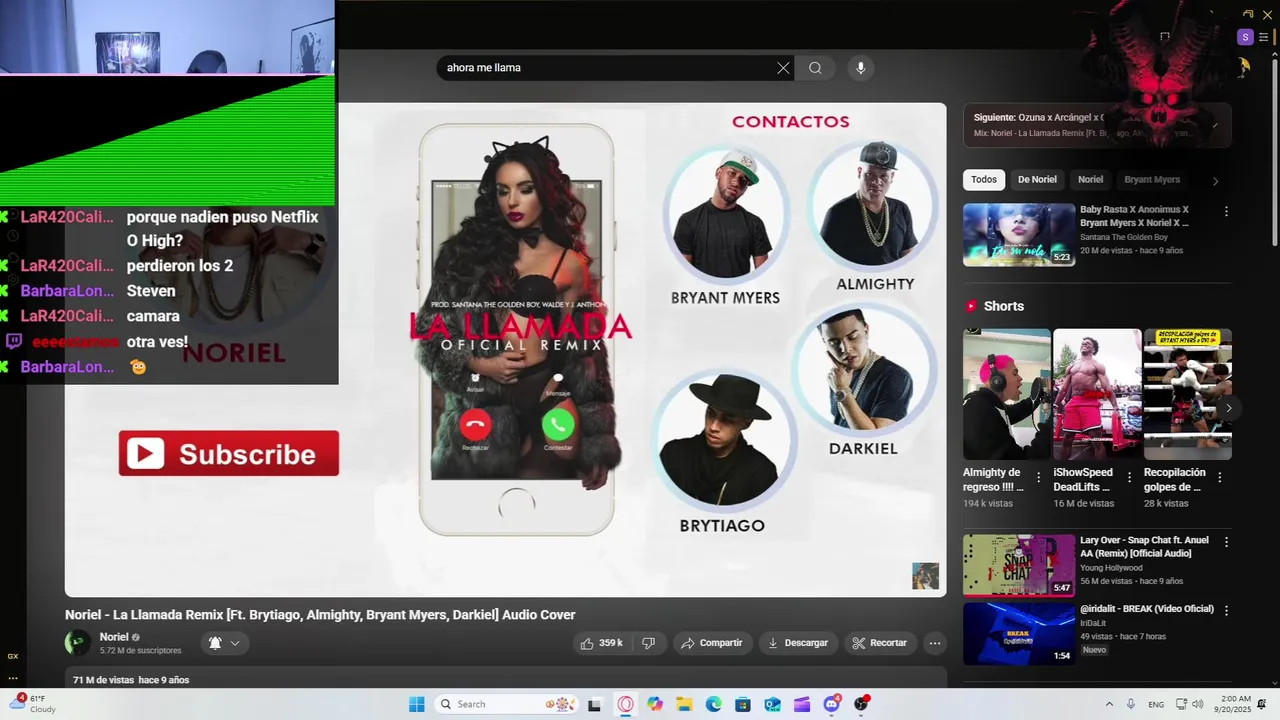Open the GX corner sidebar icon

pyautogui.click(x=12, y=656)
